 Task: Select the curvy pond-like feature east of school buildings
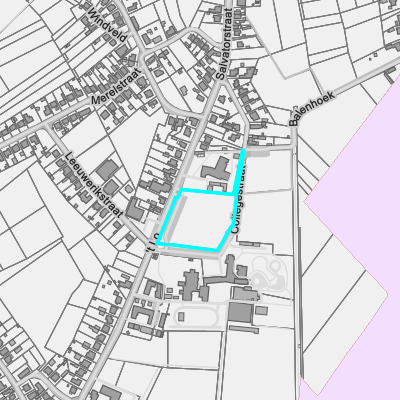(x=271, y=275)
